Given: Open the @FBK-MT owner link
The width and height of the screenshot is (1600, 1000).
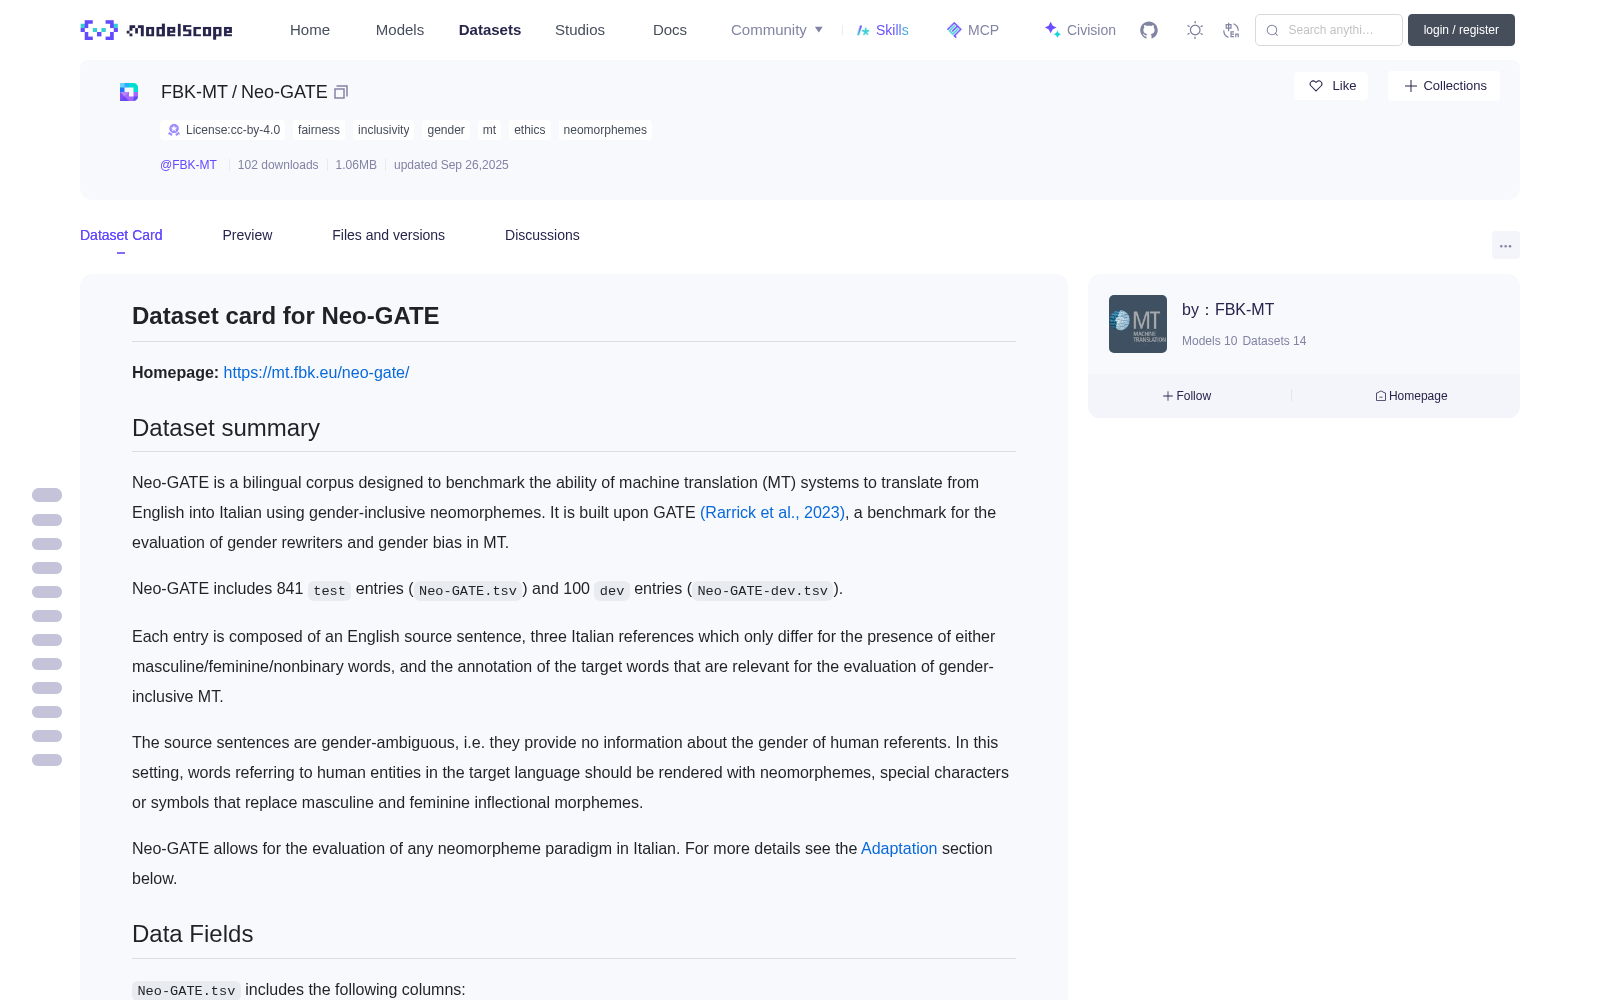Looking at the screenshot, I should pos(188,165).
